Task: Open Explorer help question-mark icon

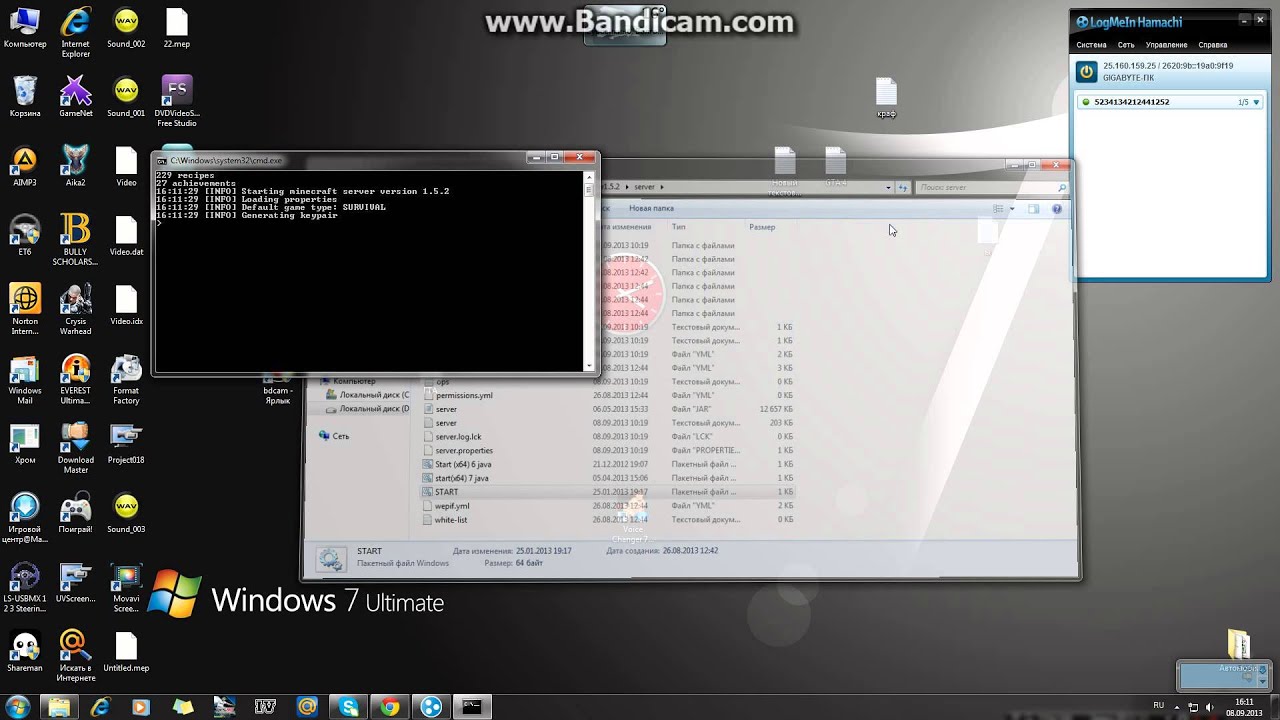Action: point(1057,209)
